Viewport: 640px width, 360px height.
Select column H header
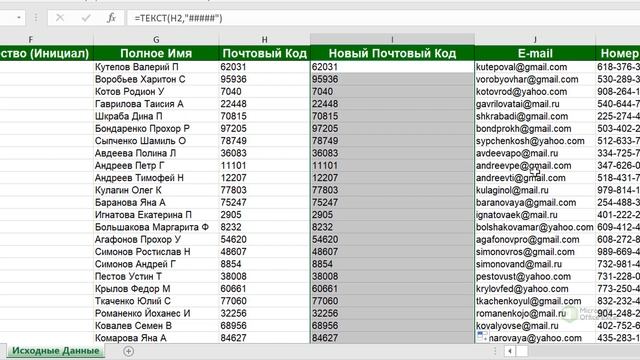[x=264, y=40]
